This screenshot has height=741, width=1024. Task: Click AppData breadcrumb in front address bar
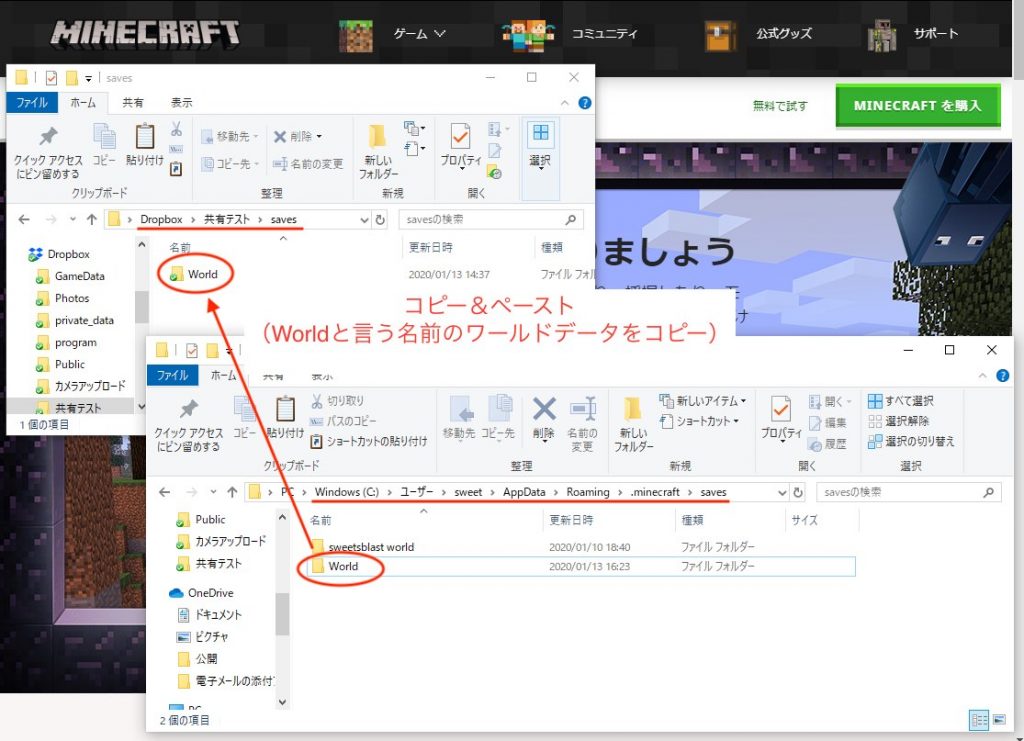(524, 492)
